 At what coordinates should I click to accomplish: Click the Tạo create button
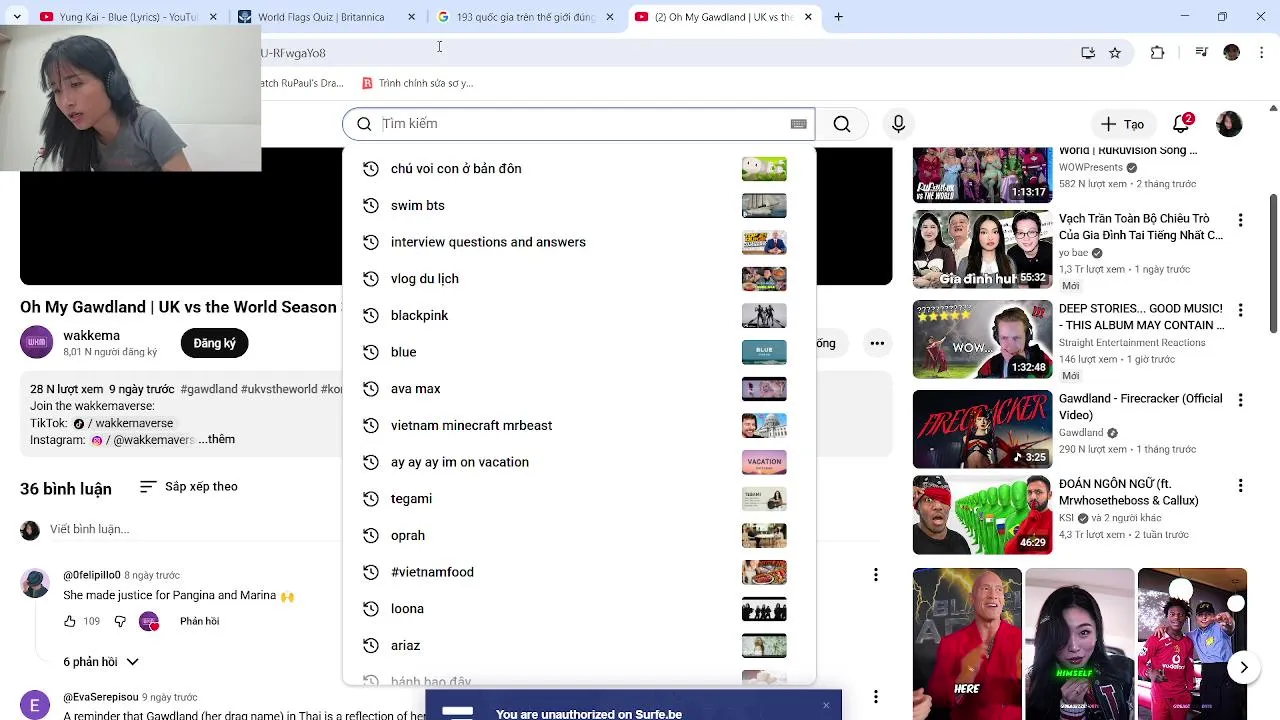[1123, 124]
